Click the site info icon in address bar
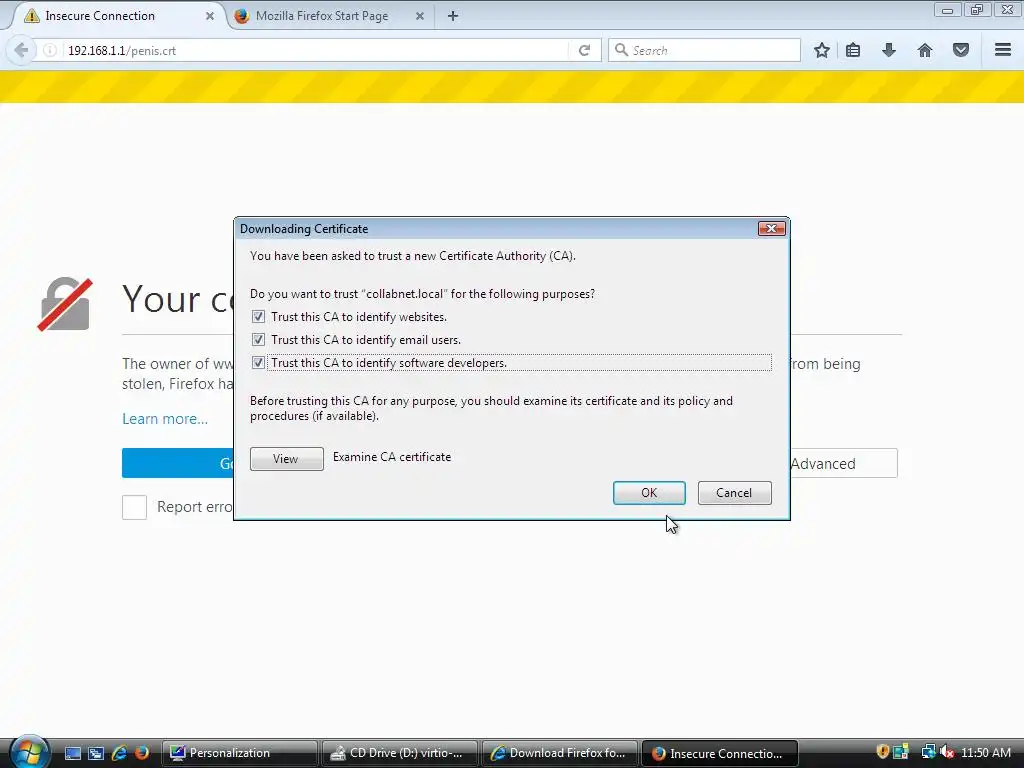The image size is (1024, 768). [x=50, y=50]
